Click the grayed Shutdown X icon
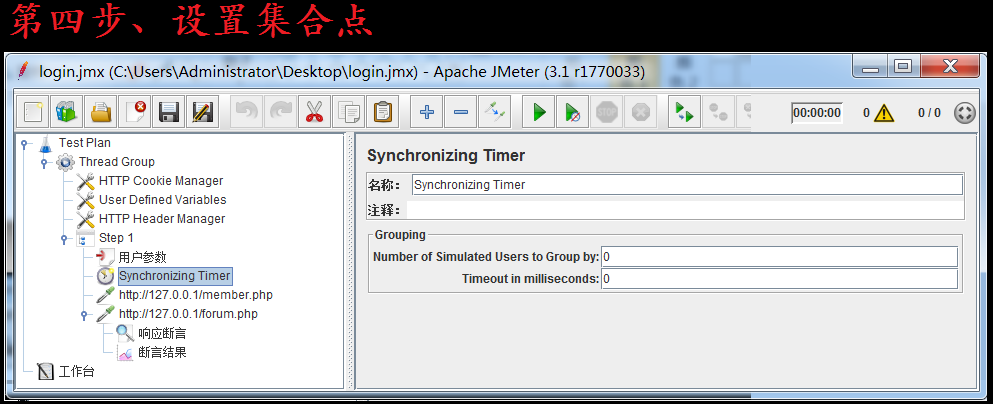The width and height of the screenshot is (993, 404). click(641, 113)
